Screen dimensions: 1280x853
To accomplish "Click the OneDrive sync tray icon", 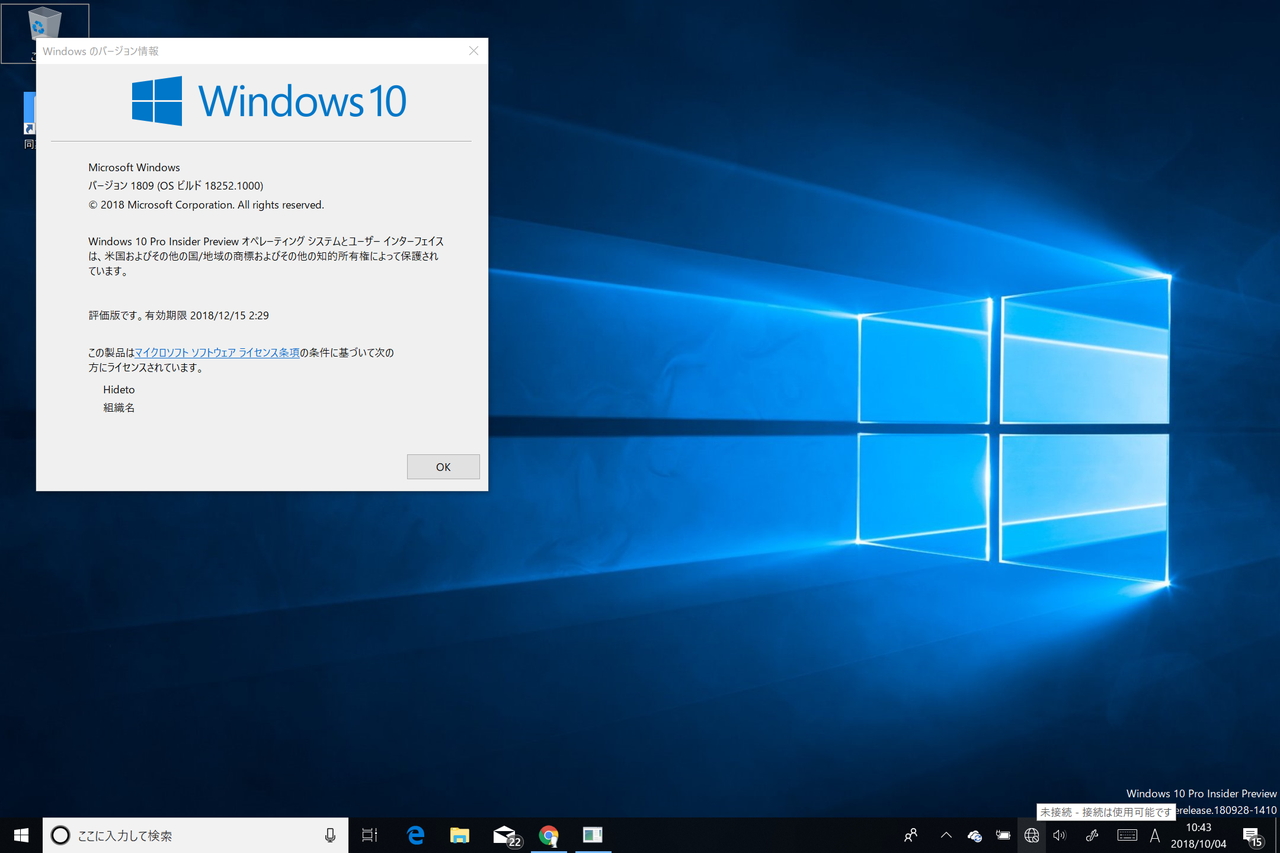I will tap(975, 835).
